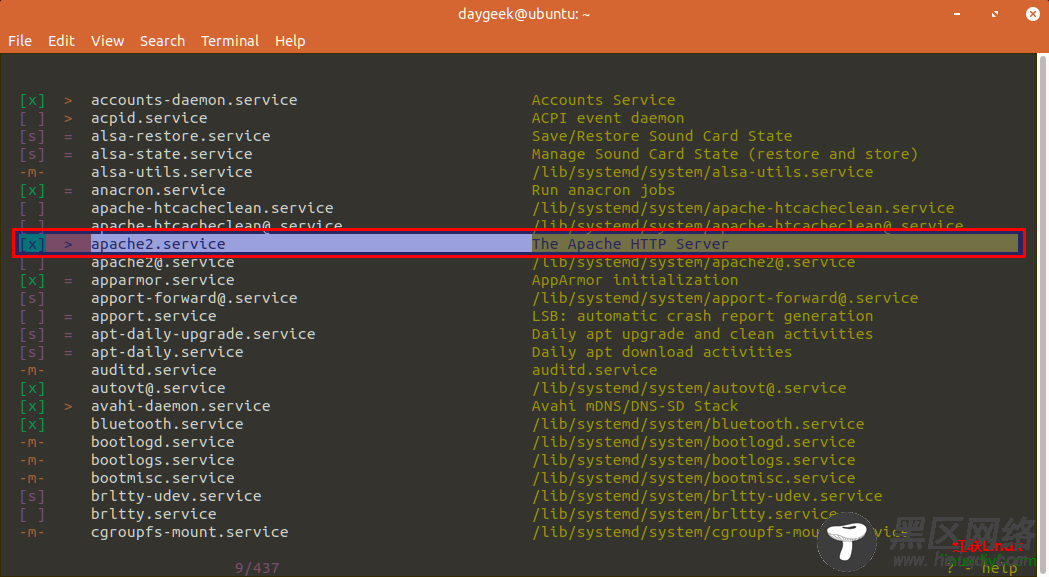Toggle checkbox for apparmor.service
Screen dimensions: 1049x577
[x=32, y=280]
